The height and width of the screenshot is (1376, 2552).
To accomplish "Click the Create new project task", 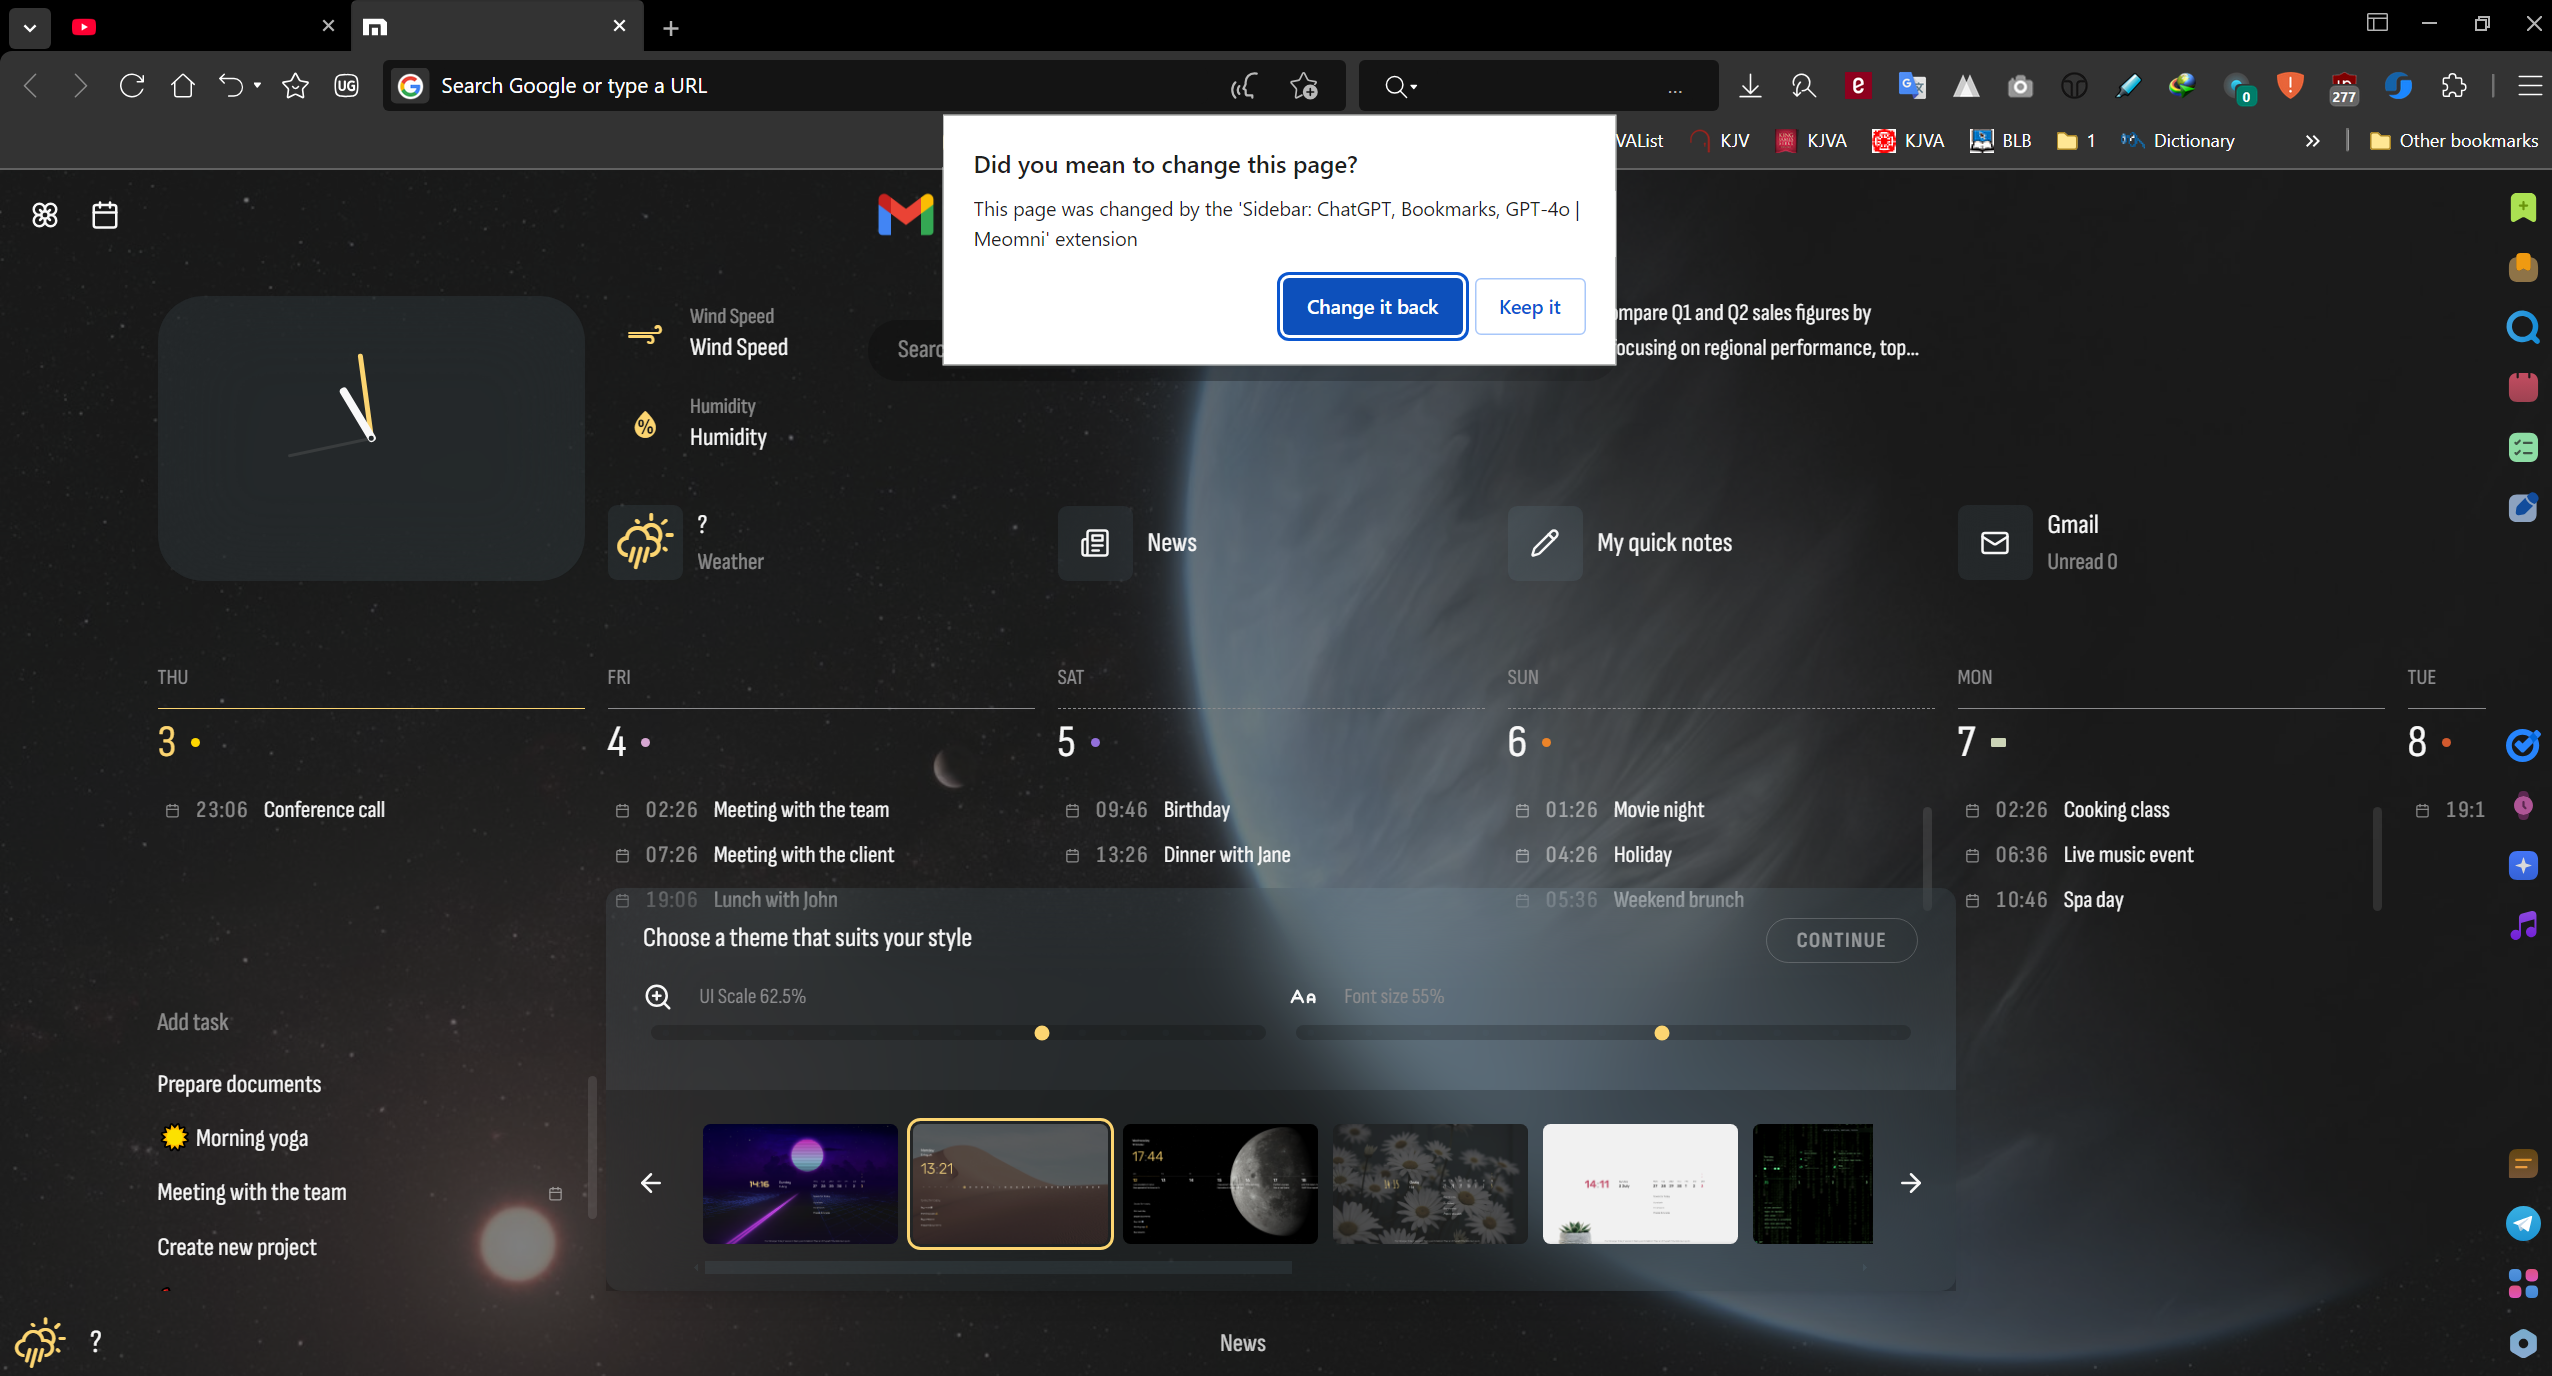I will (x=237, y=1247).
